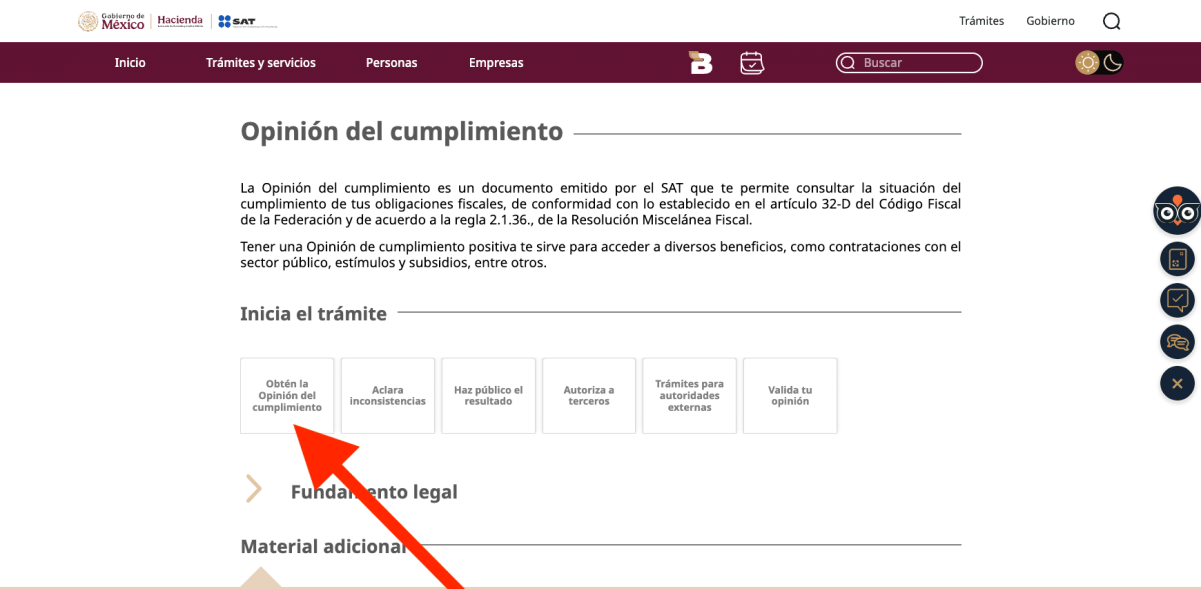
Task: Go to Inicio in navigation bar
Action: (x=130, y=63)
